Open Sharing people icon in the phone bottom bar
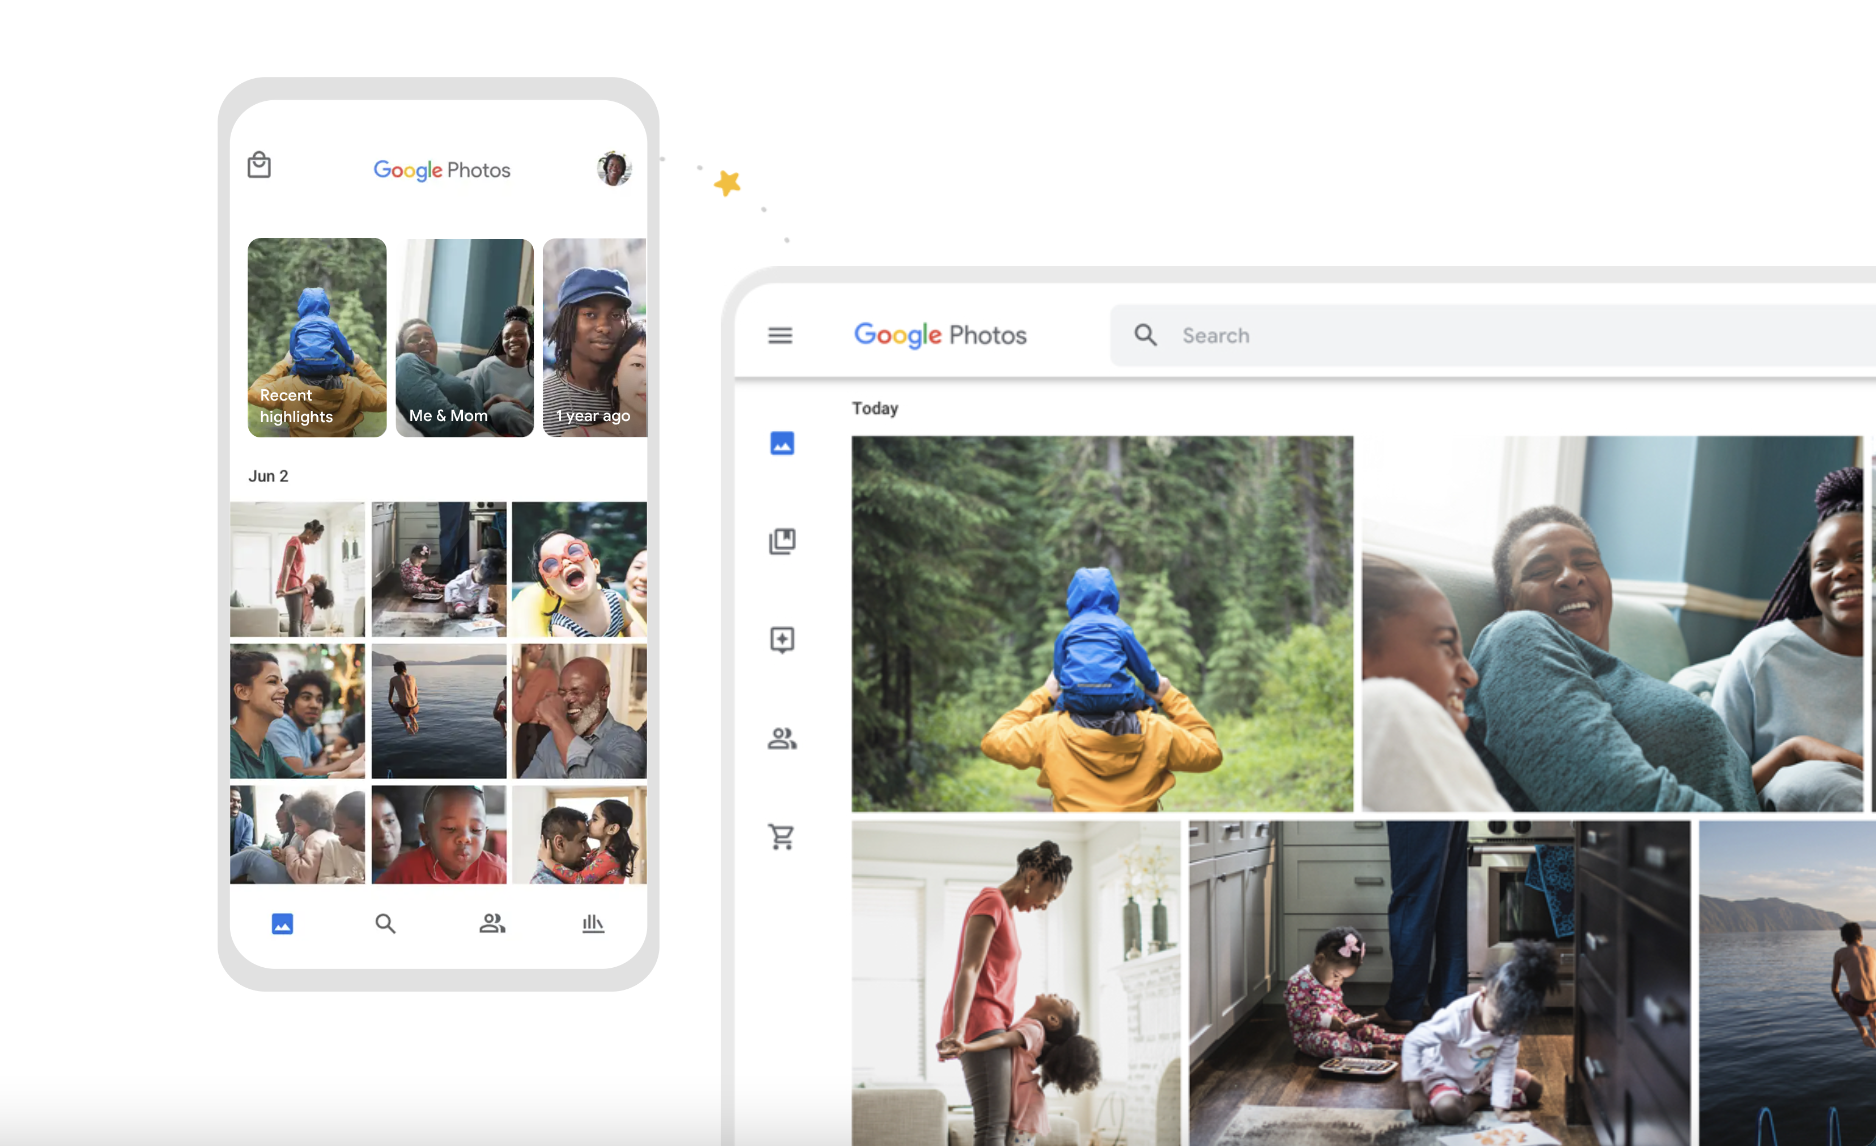 click(491, 924)
